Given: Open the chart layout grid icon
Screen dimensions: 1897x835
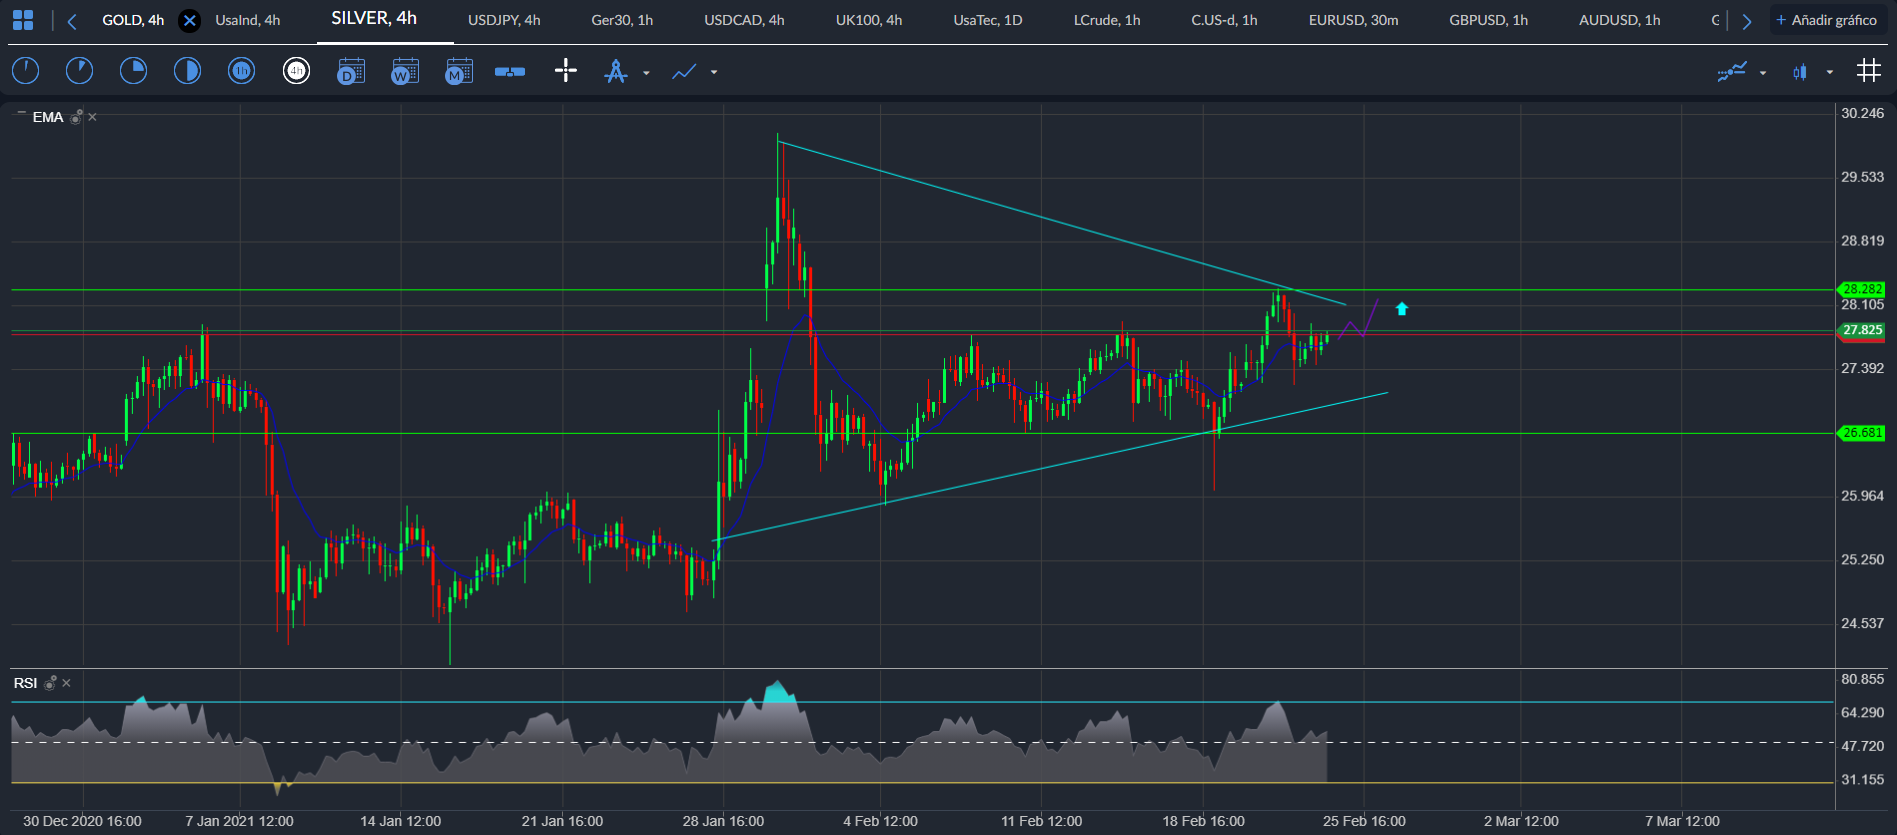Looking at the screenshot, I should tap(22, 20).
